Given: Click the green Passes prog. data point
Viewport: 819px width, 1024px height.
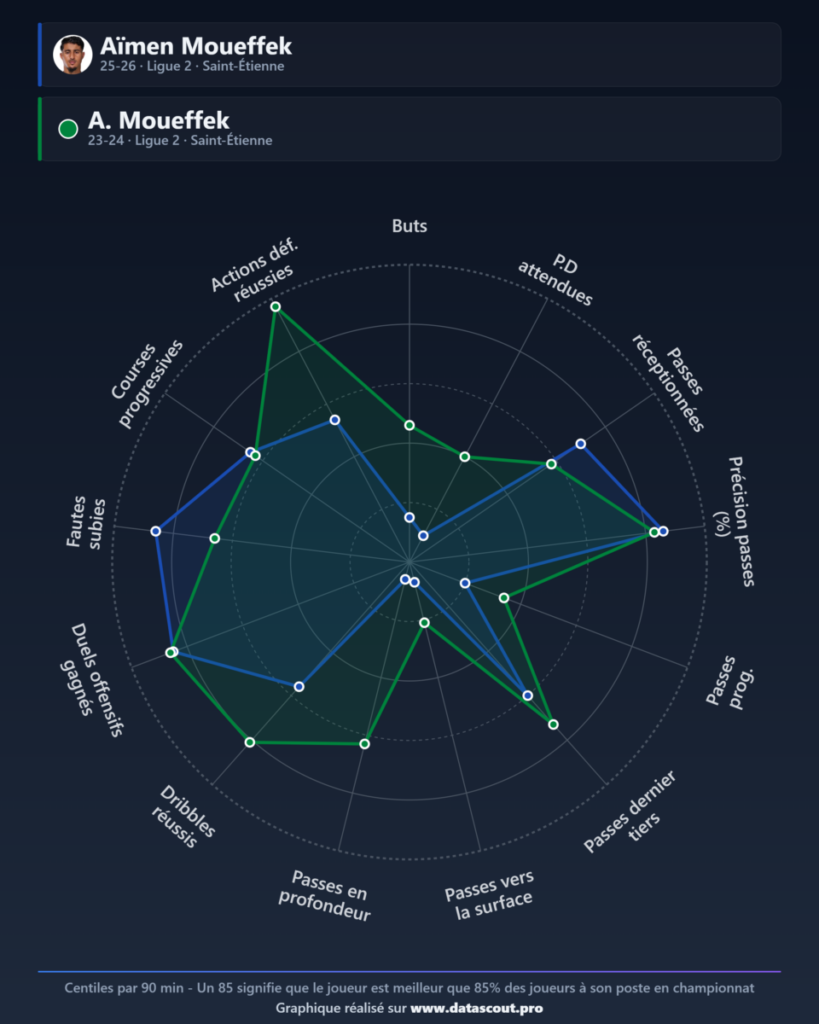Looking at the screenshot, I should (x=504, y=598).
